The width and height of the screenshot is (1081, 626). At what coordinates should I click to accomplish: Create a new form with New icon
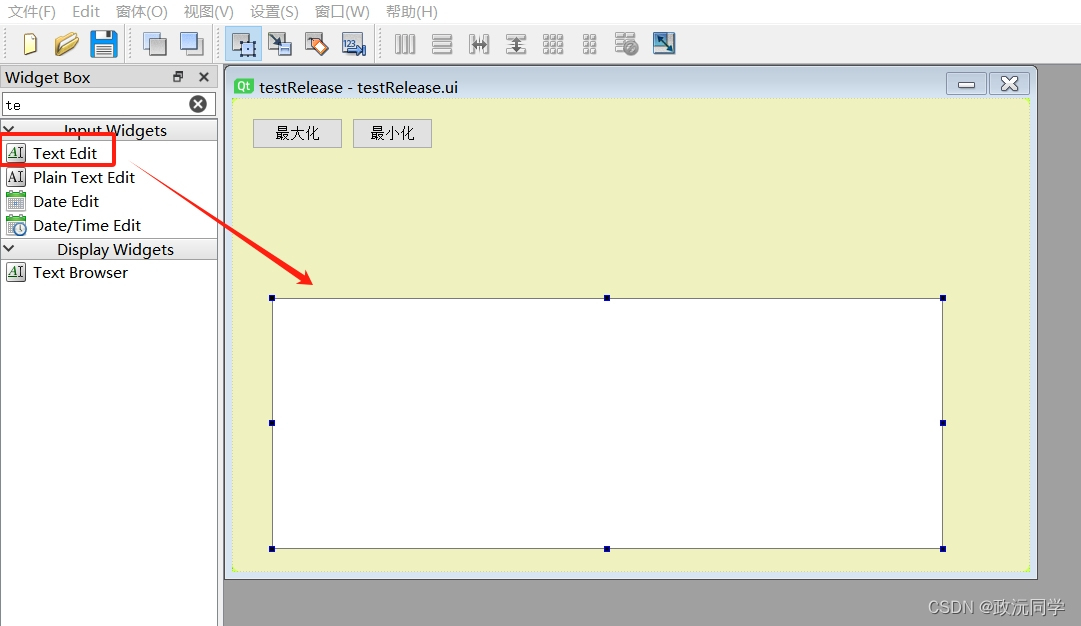pyautogui.click(x=30, y=44)
